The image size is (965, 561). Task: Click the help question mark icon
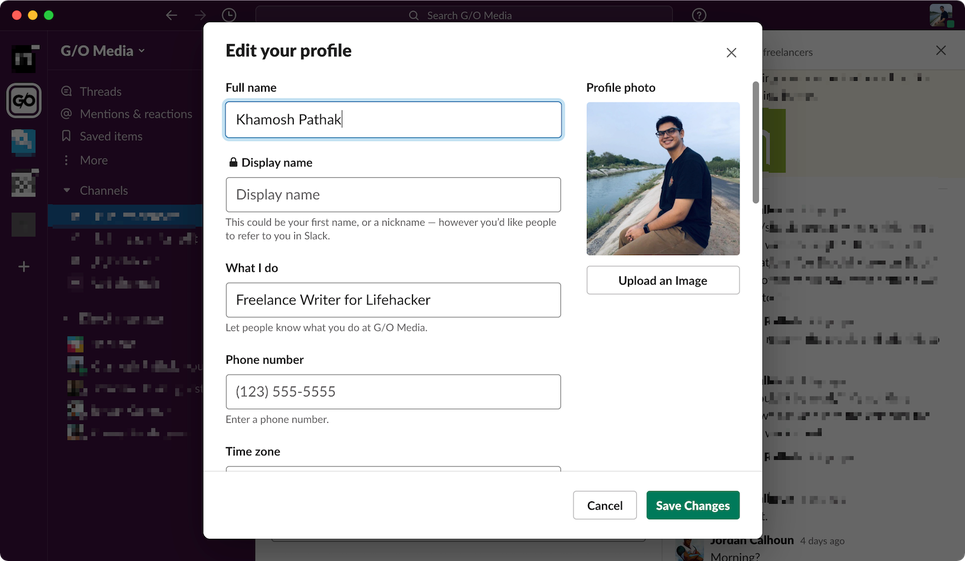click(x=699, y=15)
